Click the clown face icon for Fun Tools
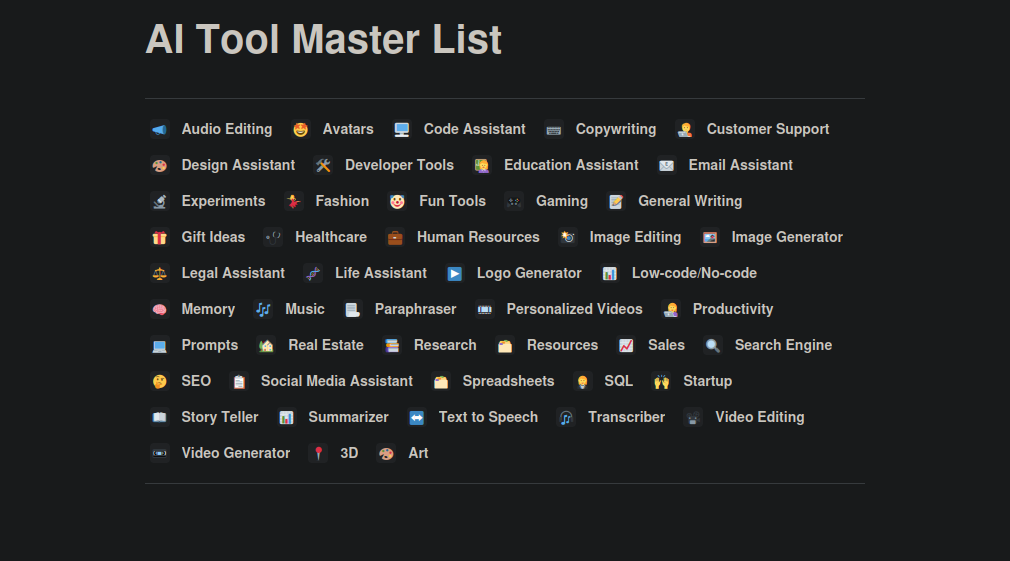This screenshot has width=1010, height=561. pos(397,202)
